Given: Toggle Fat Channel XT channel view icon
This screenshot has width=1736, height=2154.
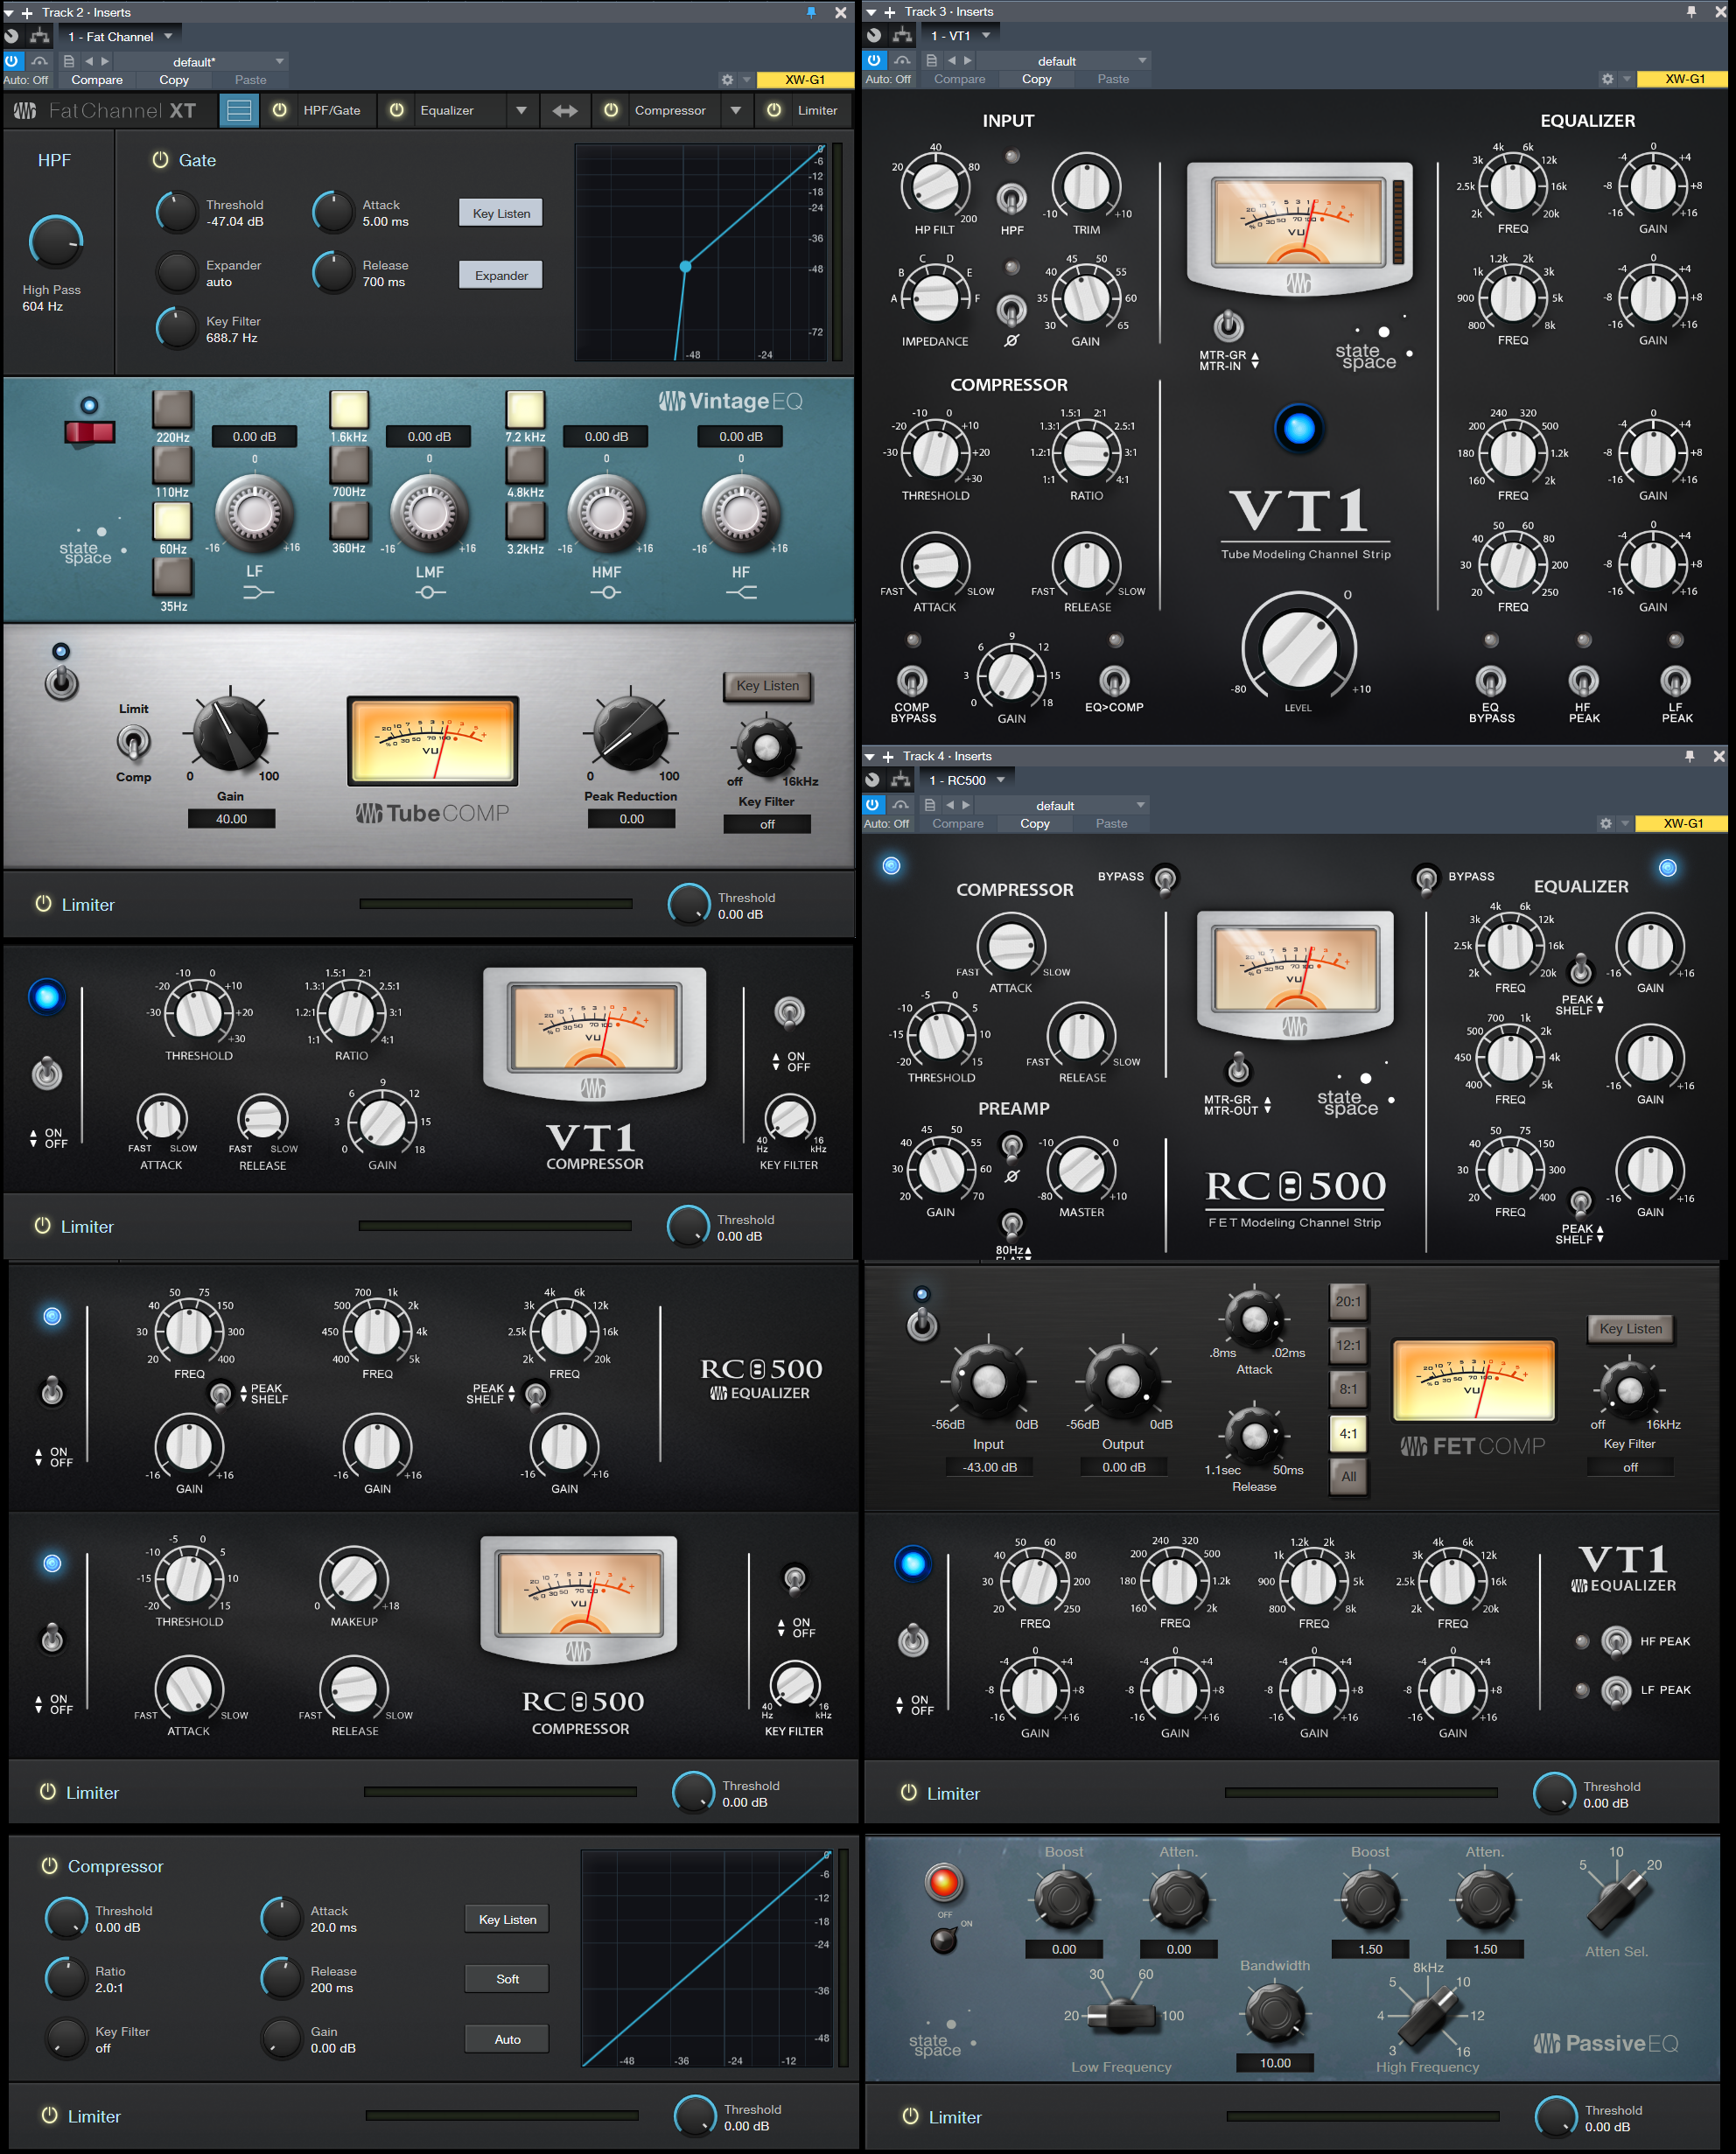Looking at the screenshot, I should coord(239,110).
